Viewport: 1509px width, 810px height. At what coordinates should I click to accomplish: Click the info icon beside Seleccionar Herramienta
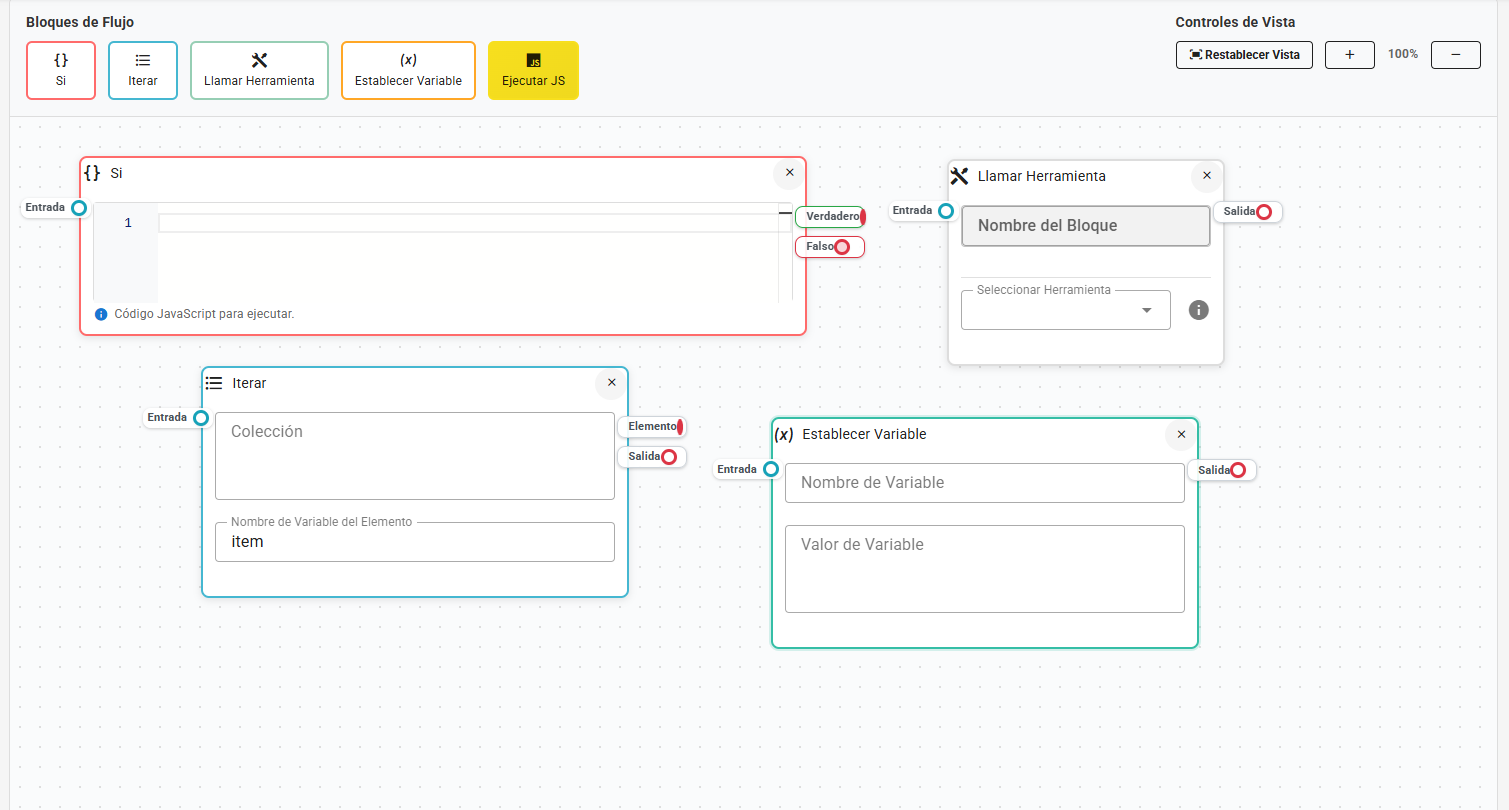pyautogui.click(x=1198, y=310)
